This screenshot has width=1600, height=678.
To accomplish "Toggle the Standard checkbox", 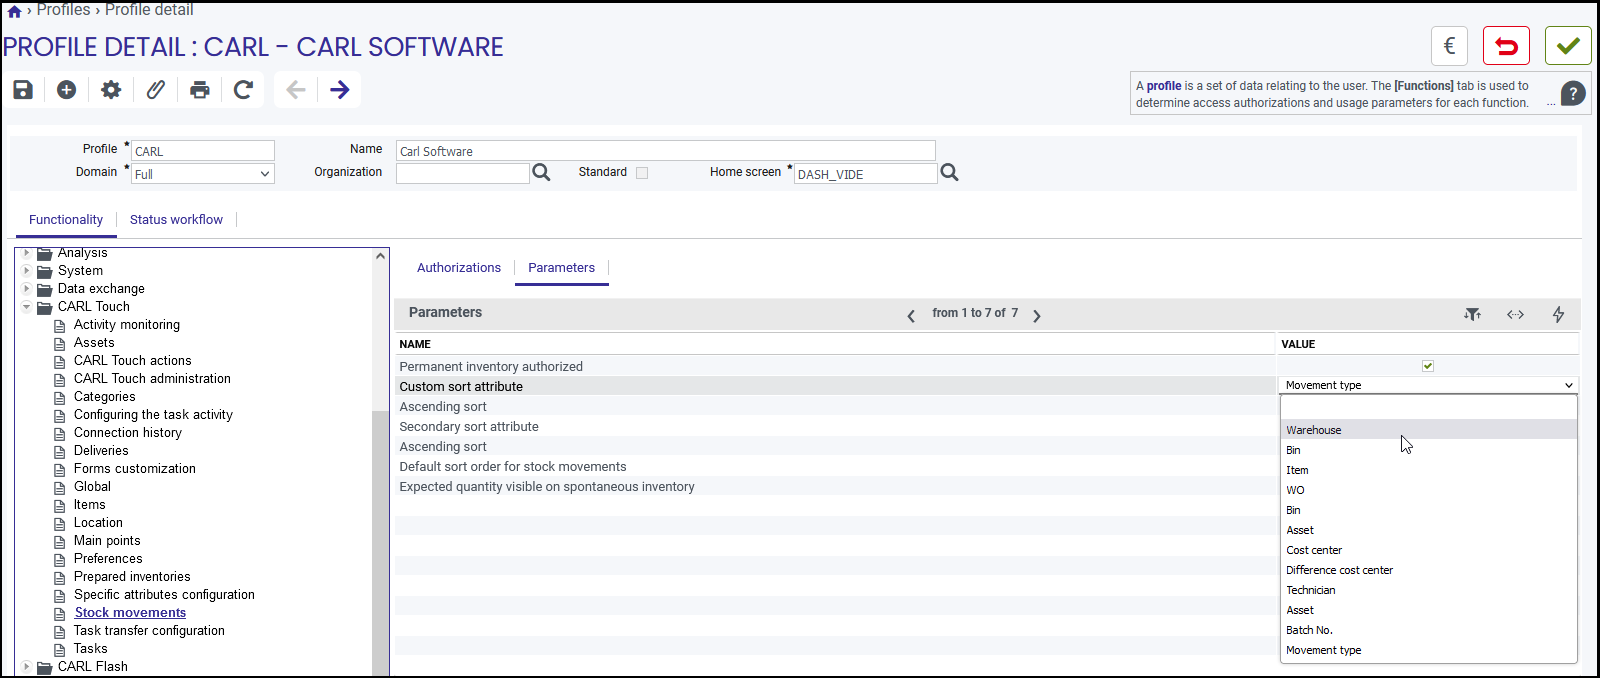I will (642, 173).
